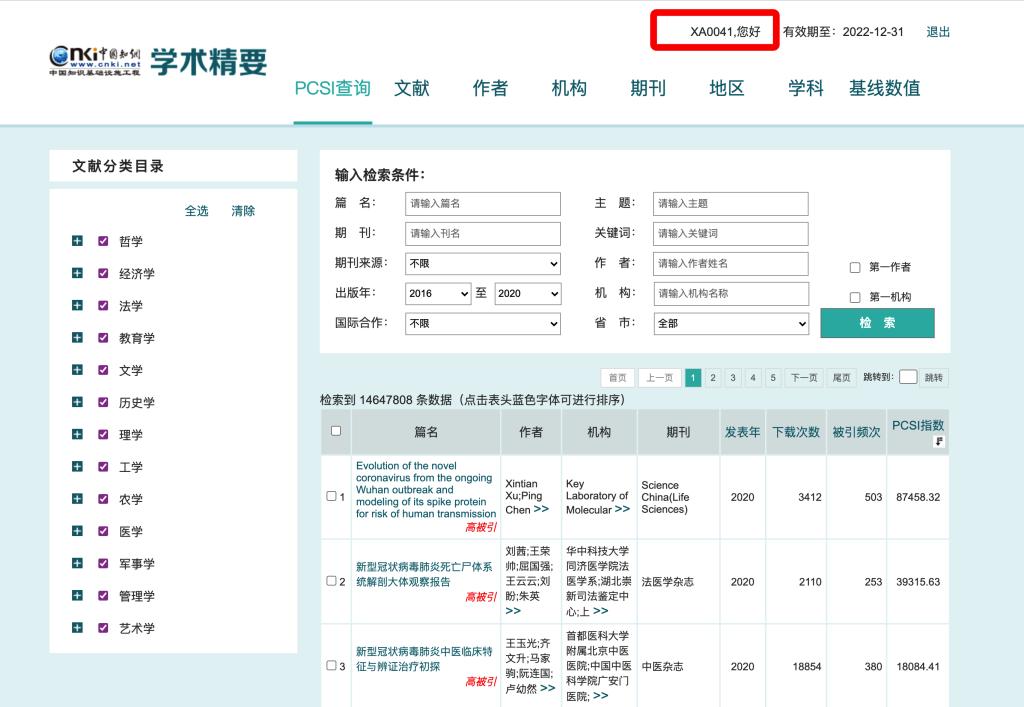
Task: Expand the 工学 category tree
Action: pyautogui.click(x=77, y=466)
